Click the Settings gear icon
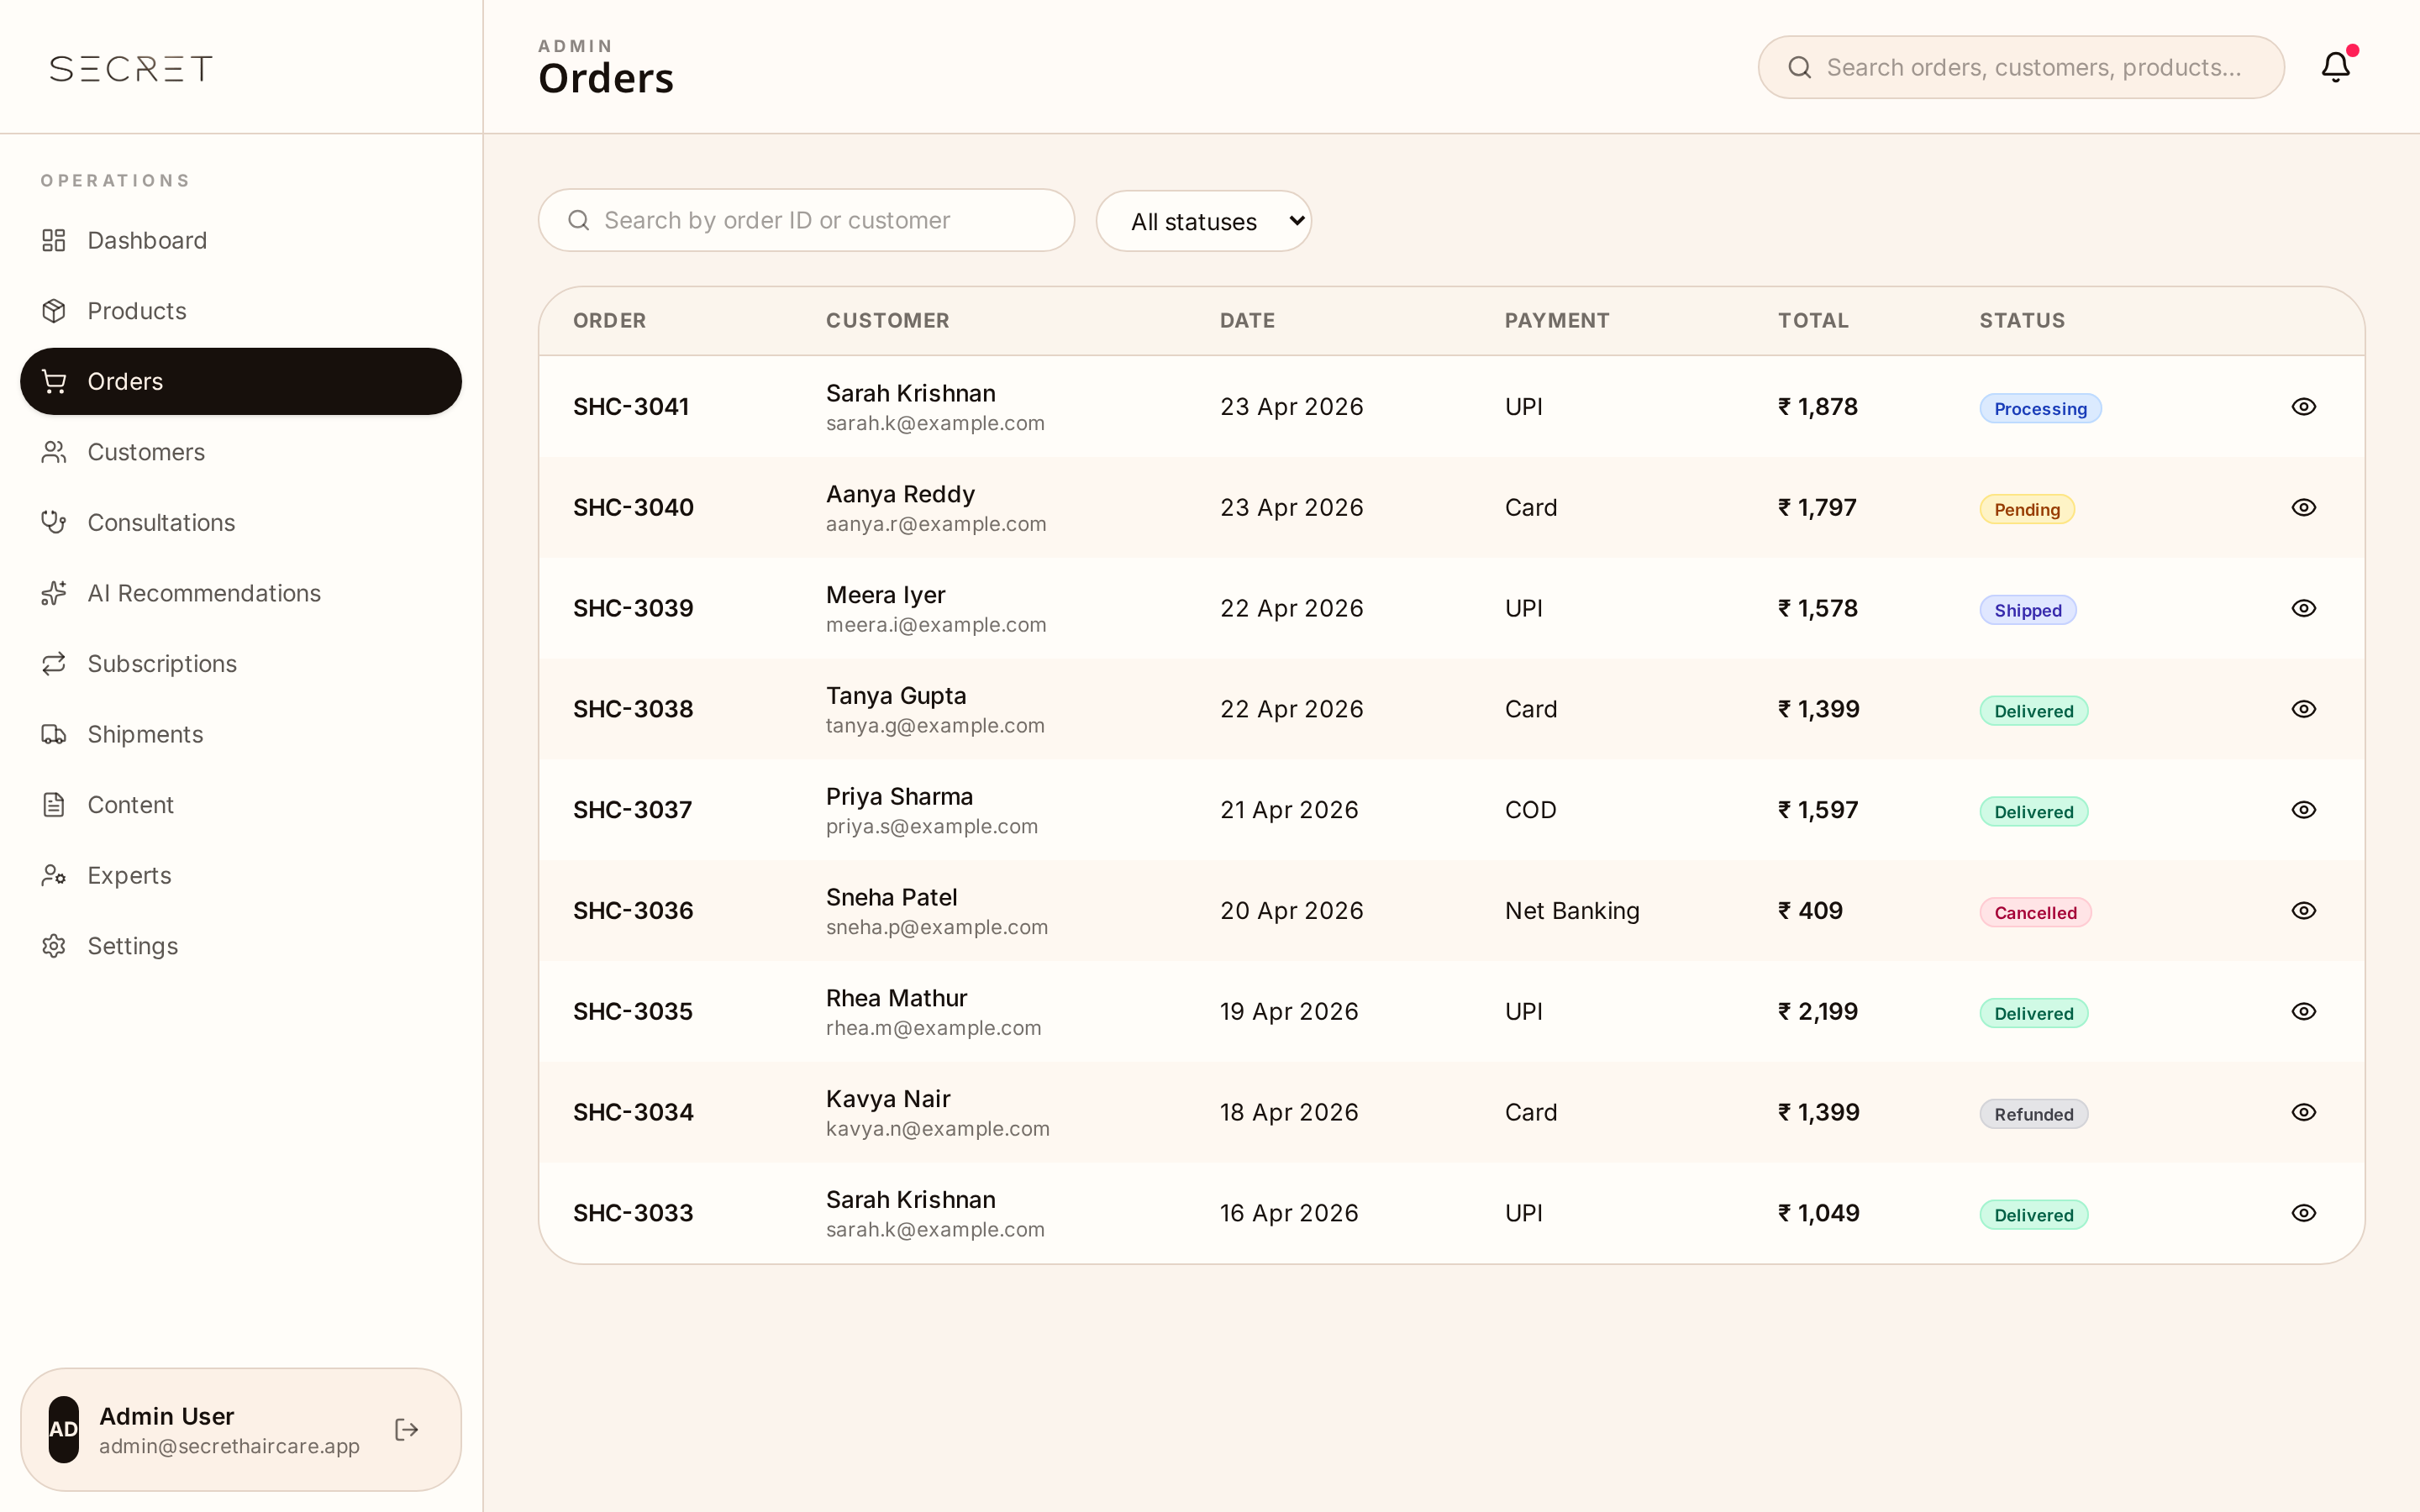This screenshot has height=1512, width=2420. pos(54,946)
